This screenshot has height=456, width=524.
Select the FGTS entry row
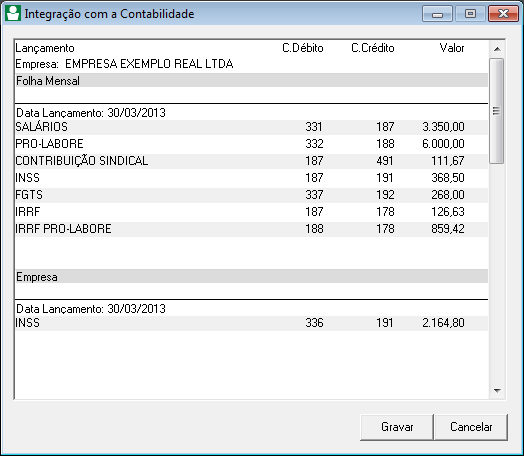(x=251, y=195)
